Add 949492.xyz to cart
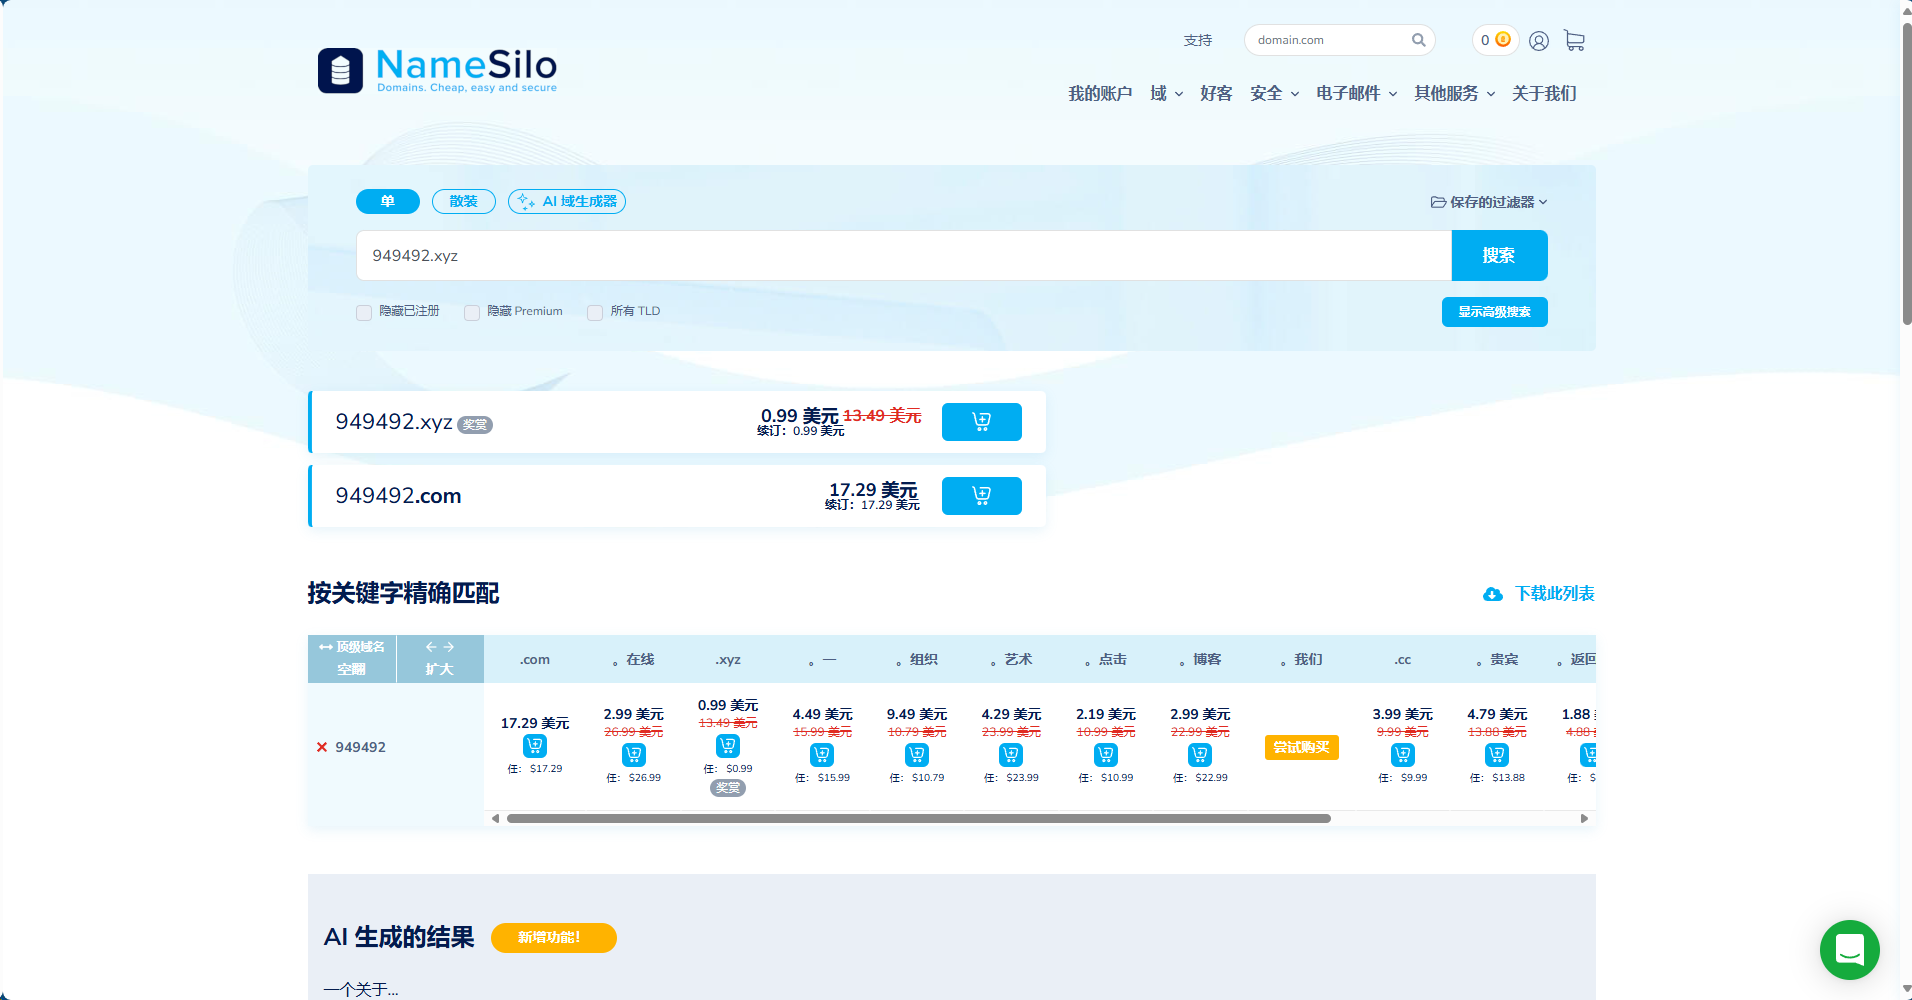The height and width of the screenshot is (1000, 1912). (981, 422)
